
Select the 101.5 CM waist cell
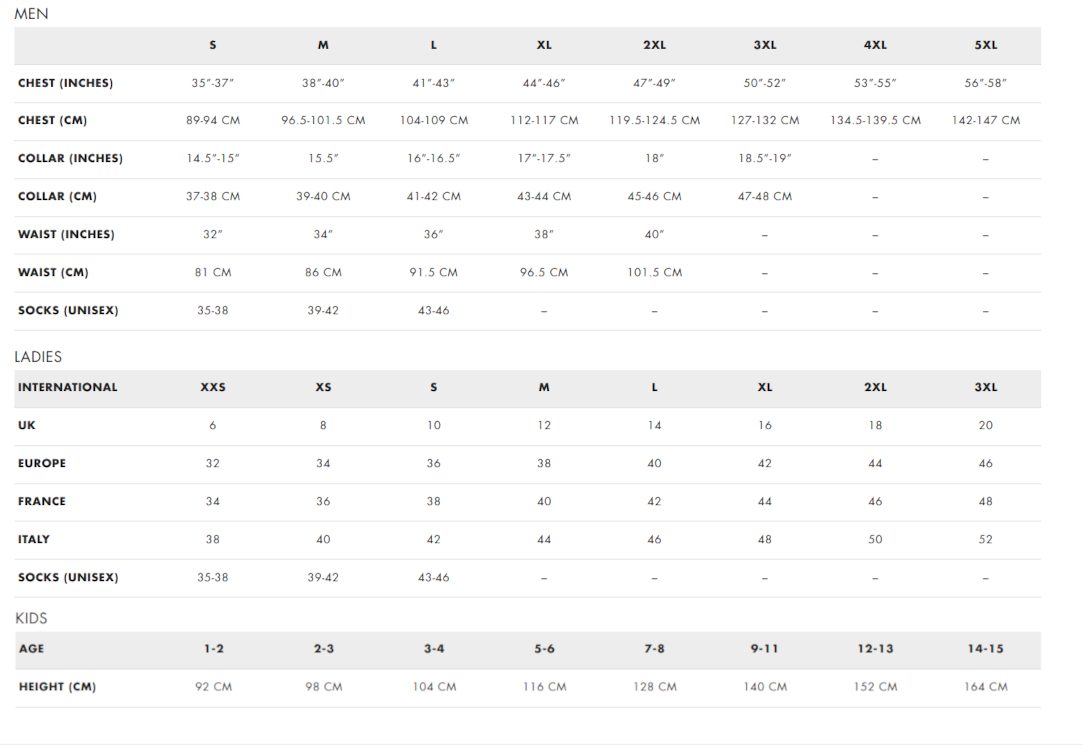click(x=654, y=272)
